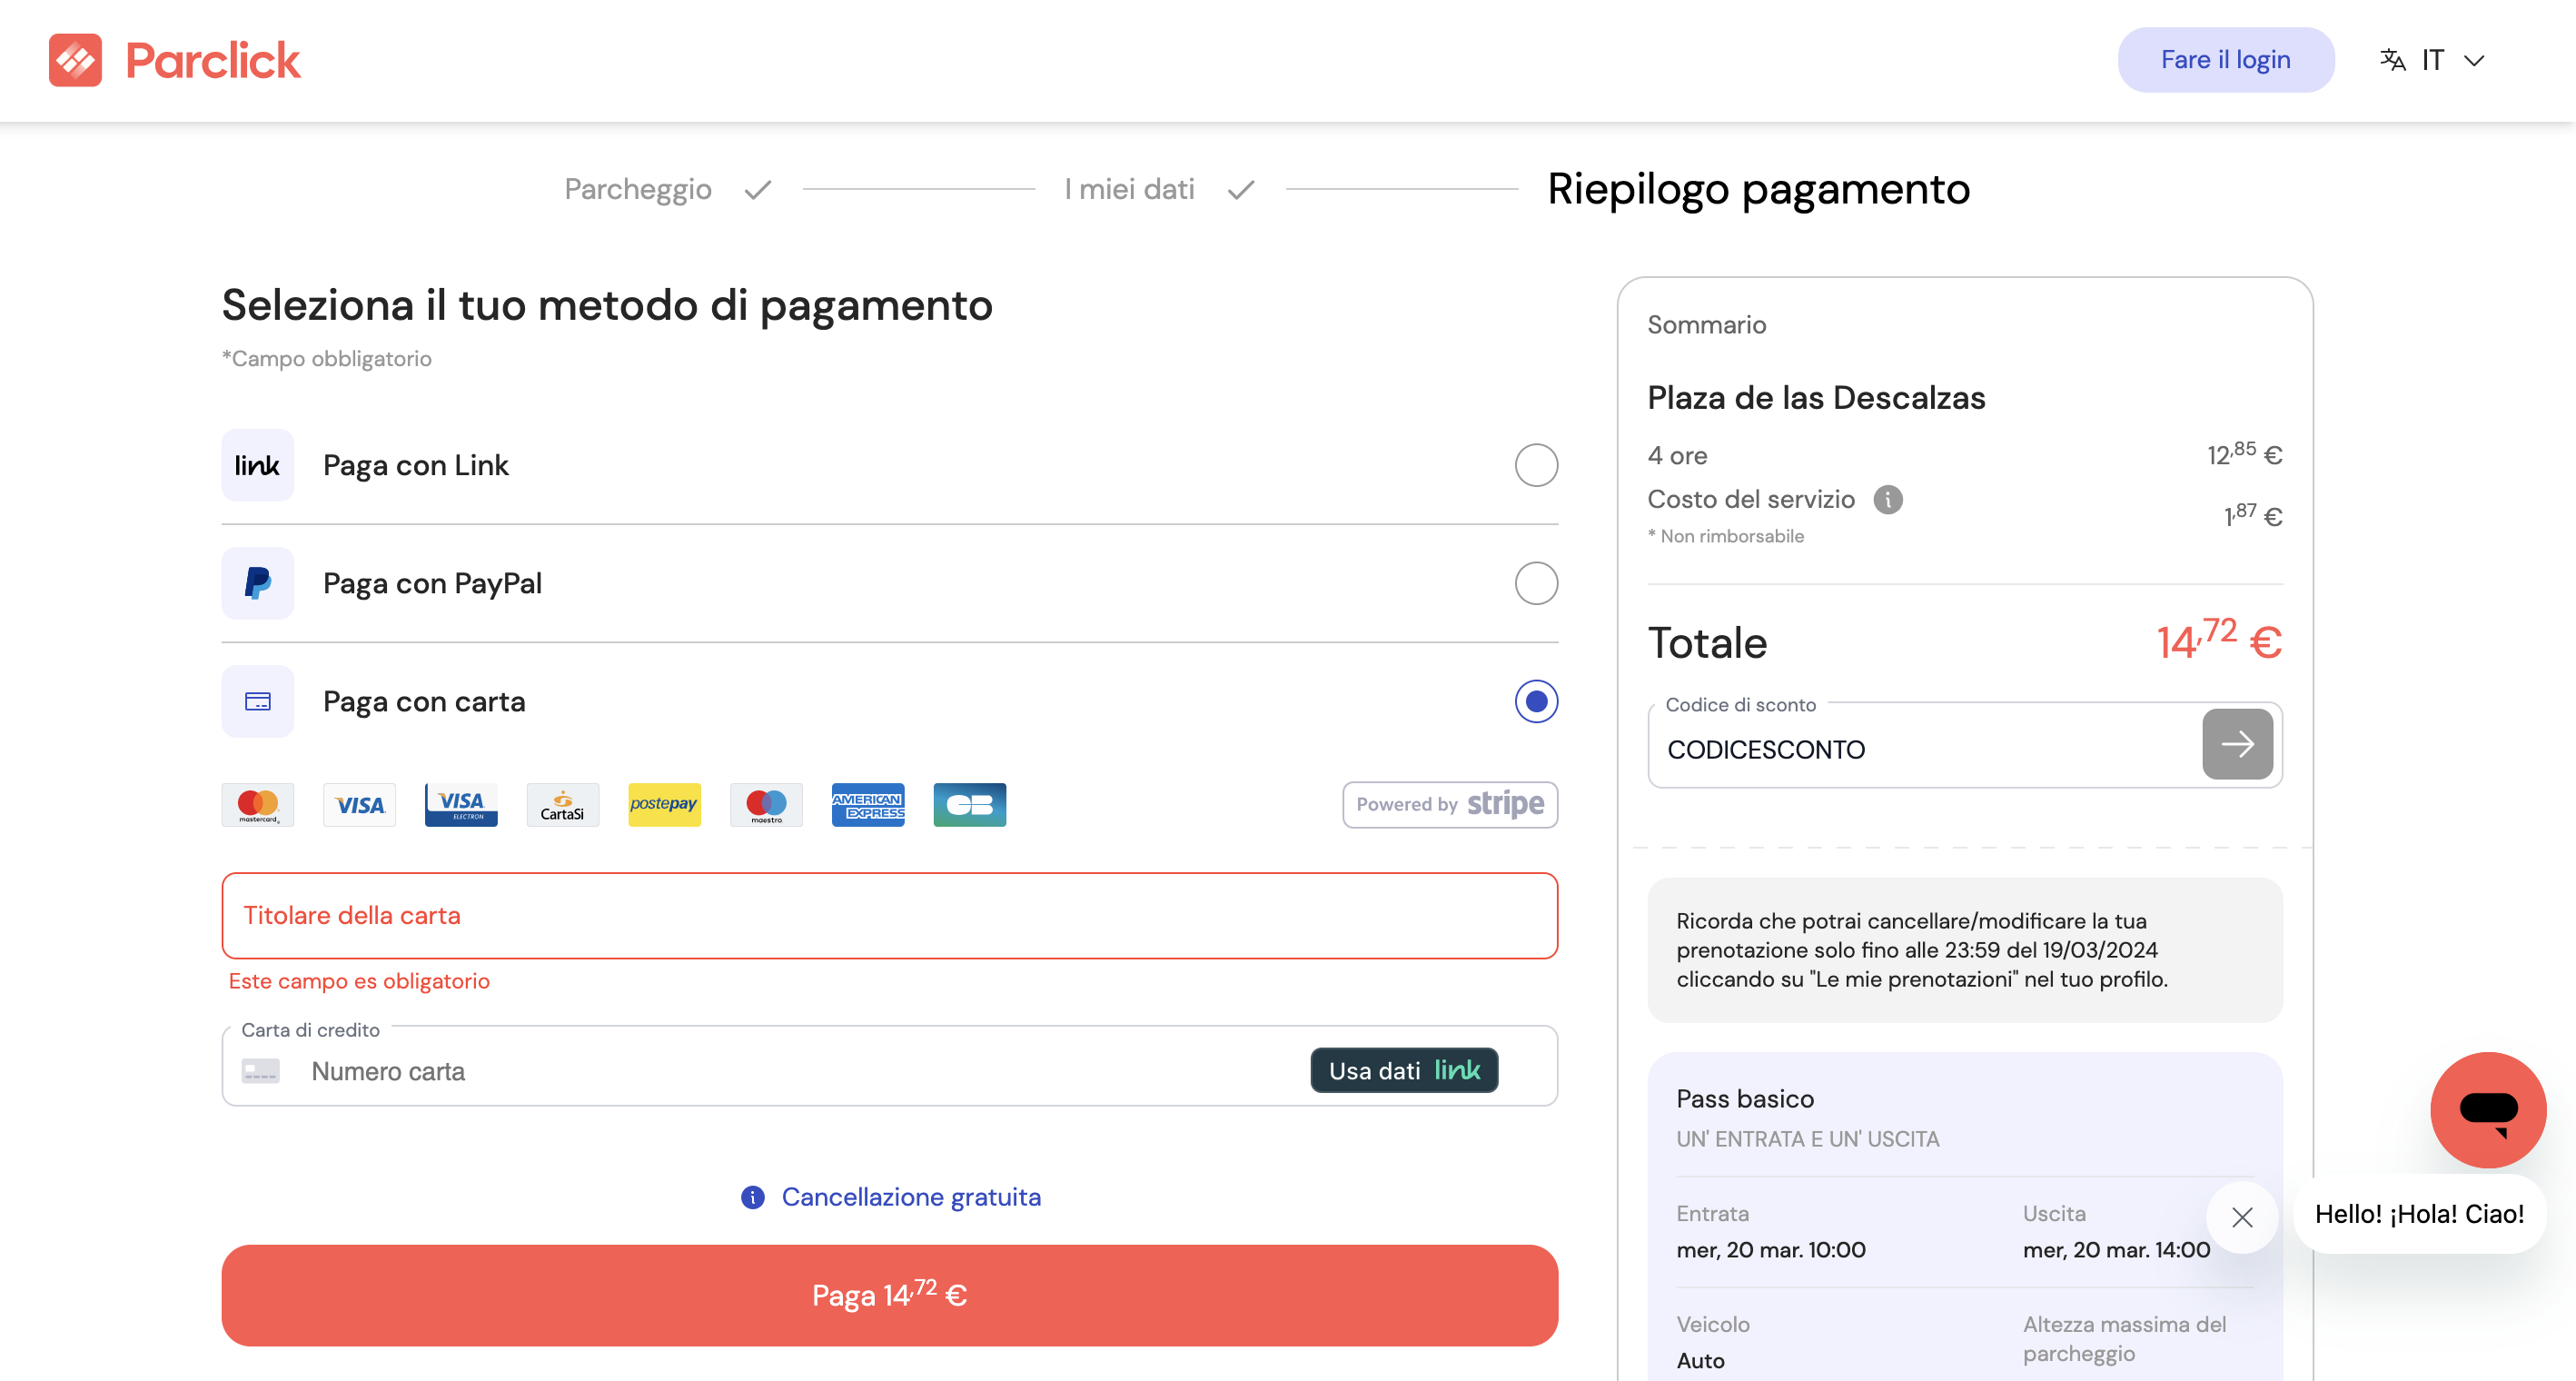The height and width of the screenshot is (1381, 2576).
Task: Open the chat bubble widget
Action: (2488, 1110)
